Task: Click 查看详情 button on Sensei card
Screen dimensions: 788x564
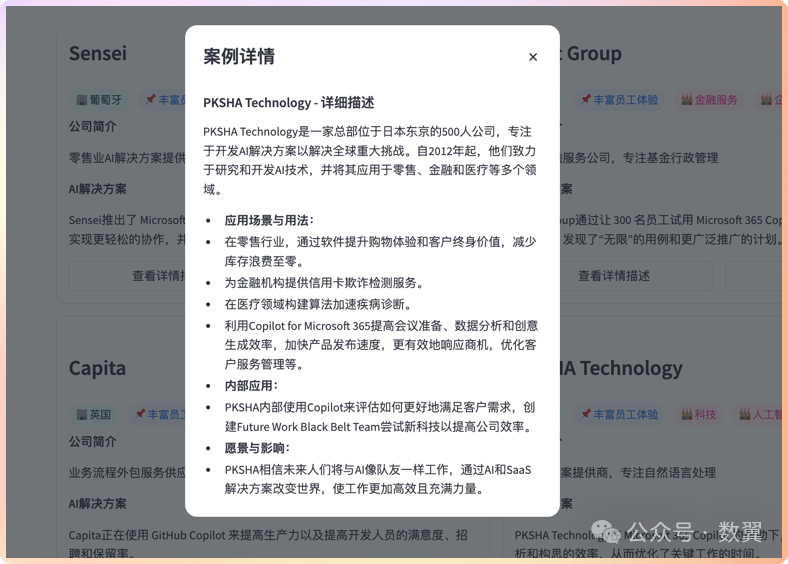Action: pos(128,276)
